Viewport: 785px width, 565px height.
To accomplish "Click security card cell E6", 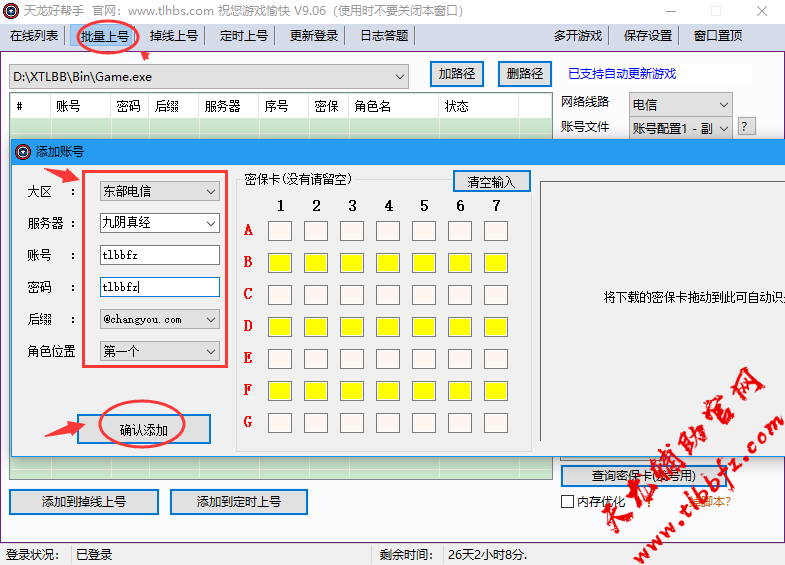I will (460, 359).
